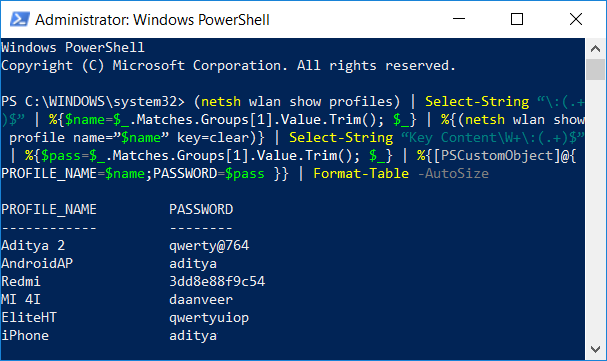Click the vertical scrollbar thumb
The image size is (607, 361).
(x=595, y=70)
